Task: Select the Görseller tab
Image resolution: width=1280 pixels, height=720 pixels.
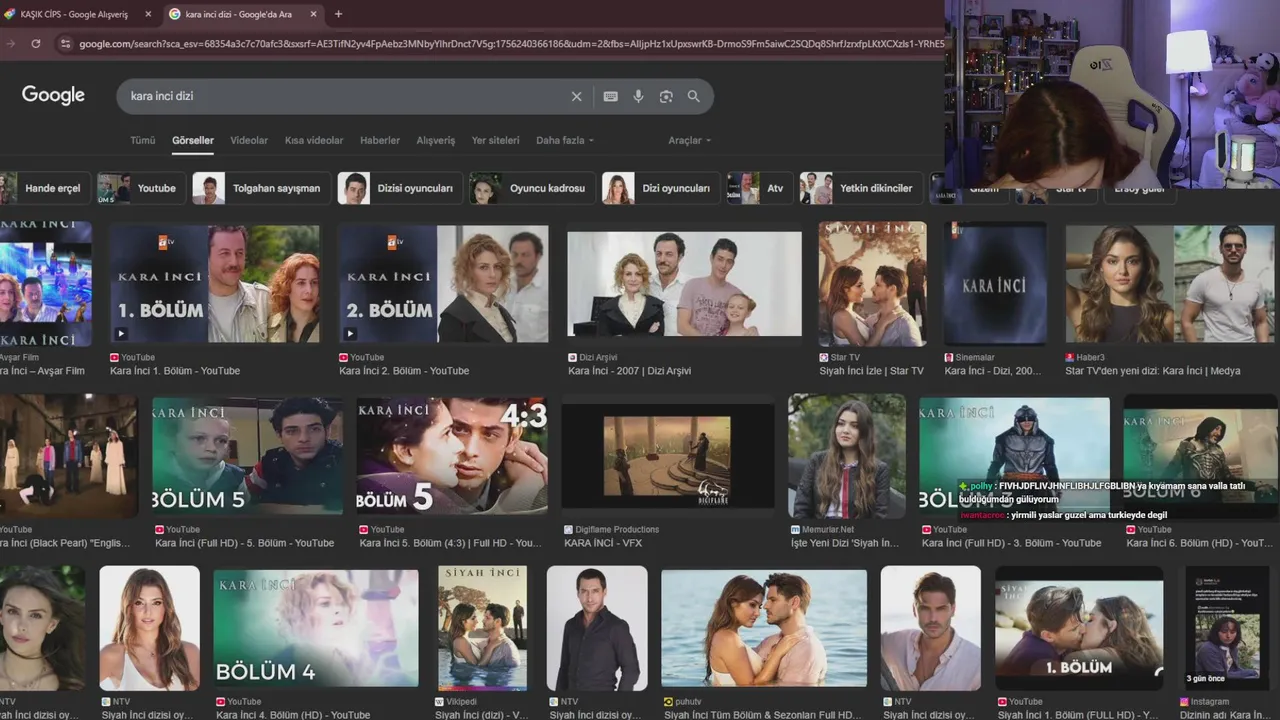Action: (x=193, y=141)
